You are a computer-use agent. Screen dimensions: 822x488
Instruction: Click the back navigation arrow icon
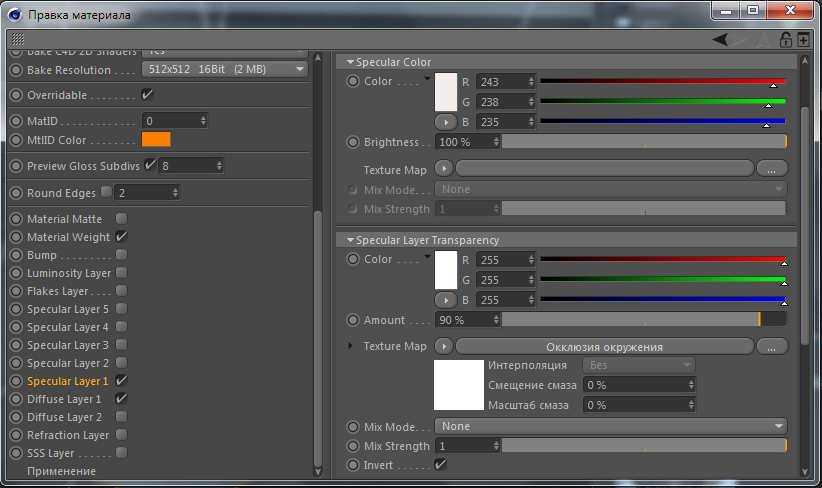click(720, 39)
